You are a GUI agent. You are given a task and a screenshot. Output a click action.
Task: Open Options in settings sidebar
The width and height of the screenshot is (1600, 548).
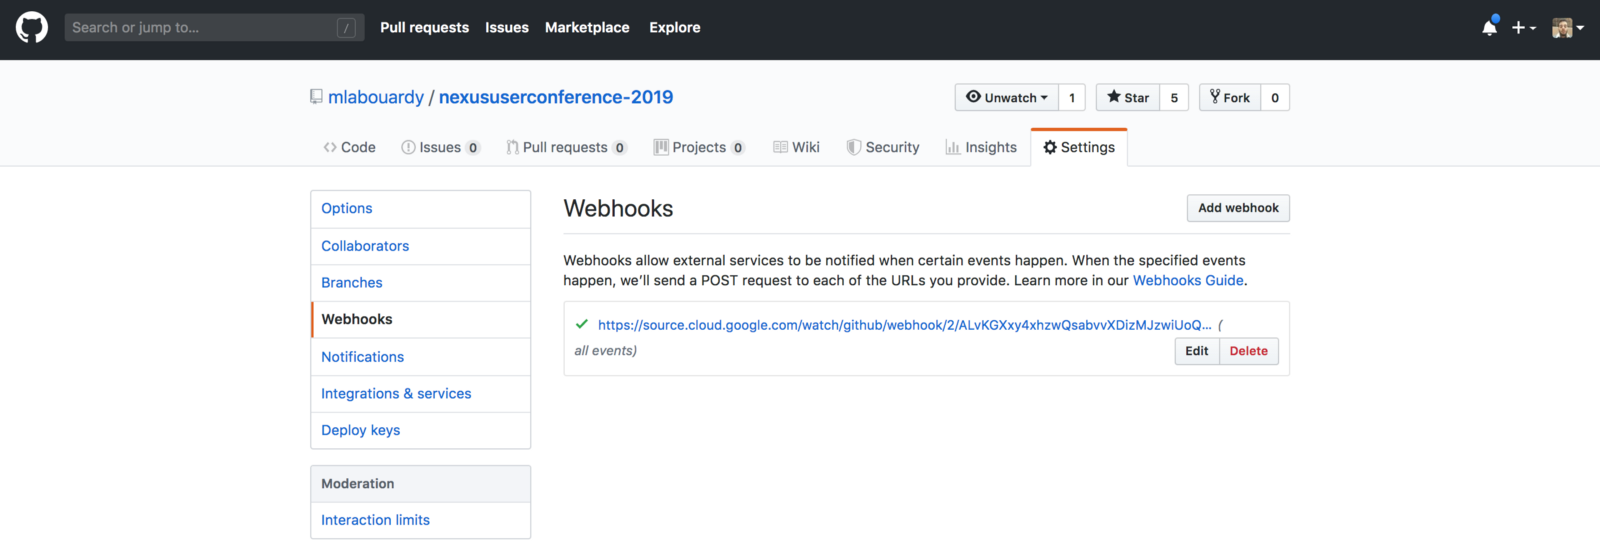(x=420, y=209)
